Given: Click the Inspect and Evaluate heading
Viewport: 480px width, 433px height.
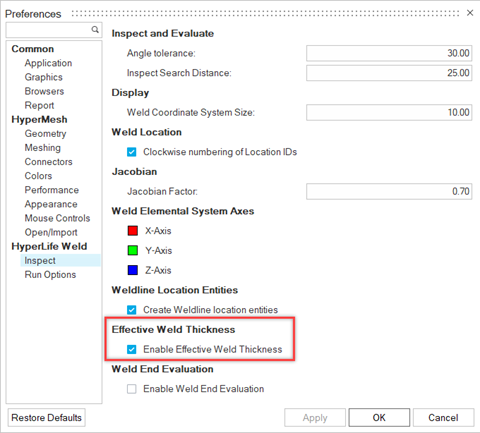Looking at the screenshot, I should [x=163, y=33].
